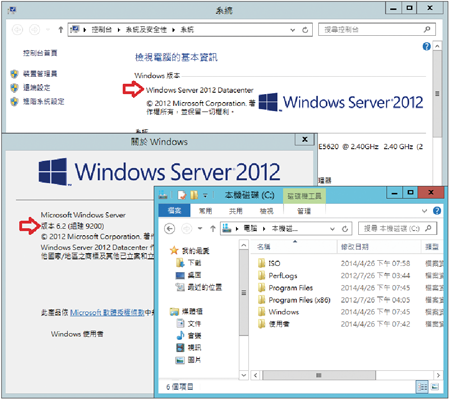This screenshot has height=400, width=450.
Task: Switch to large icons view in status bar
Action: click(x=435, y=387)
